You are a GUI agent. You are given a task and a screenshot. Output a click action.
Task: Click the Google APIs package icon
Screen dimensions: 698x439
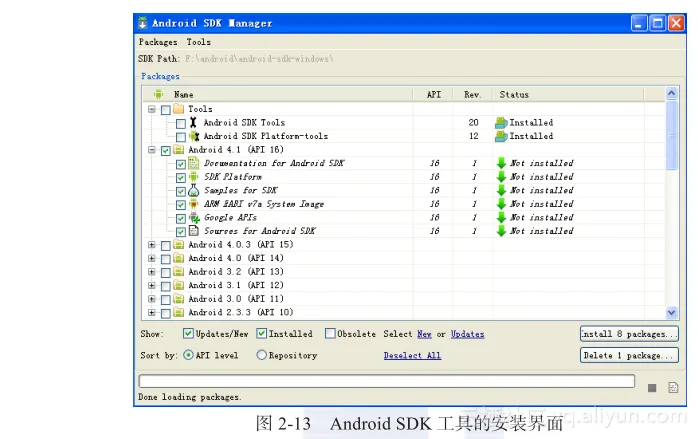point(194,217)
